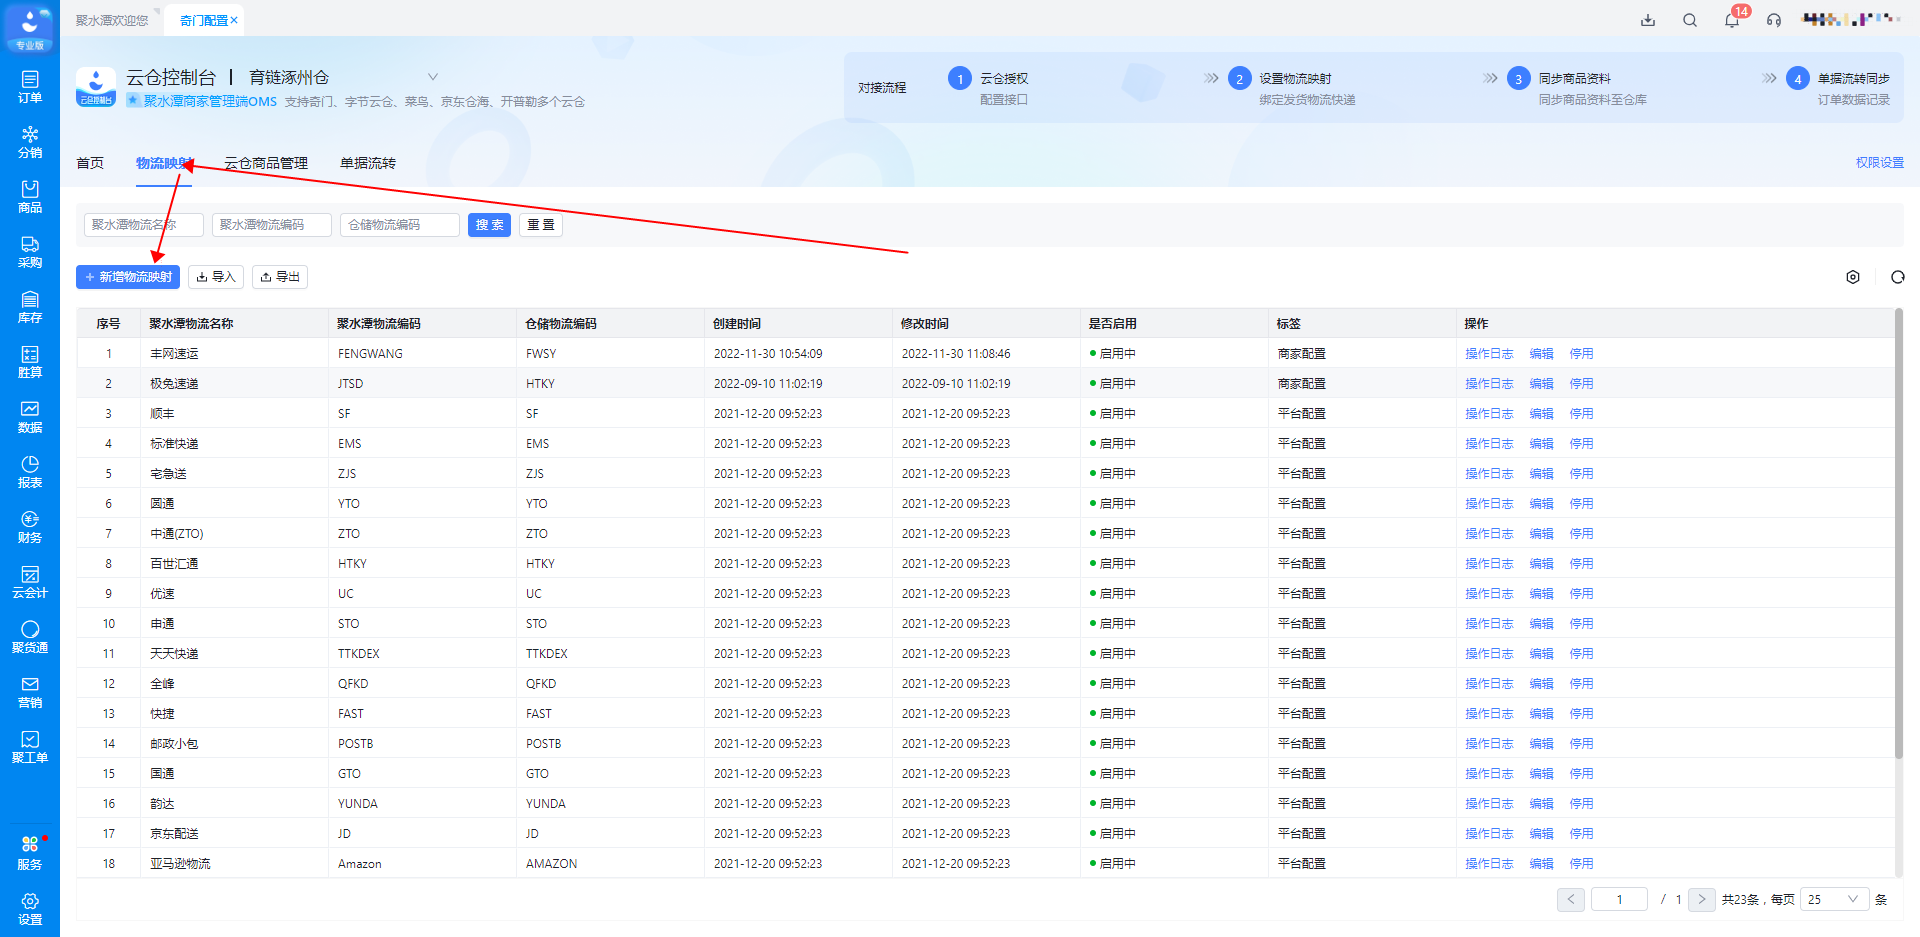
Task: Open the 报表 reports sidebar icon
Action: pos(30,472)
